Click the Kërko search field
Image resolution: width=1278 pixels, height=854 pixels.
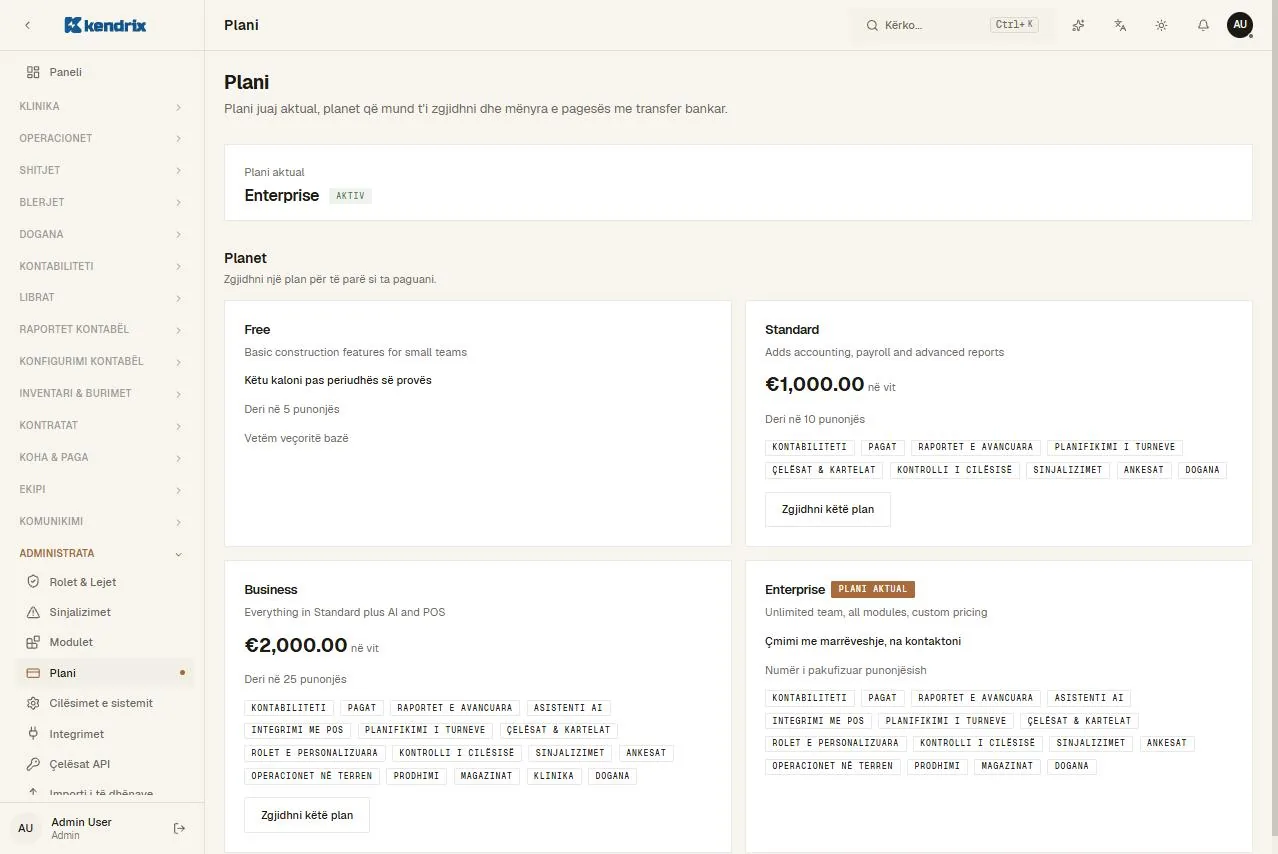[x=951, y=25]
